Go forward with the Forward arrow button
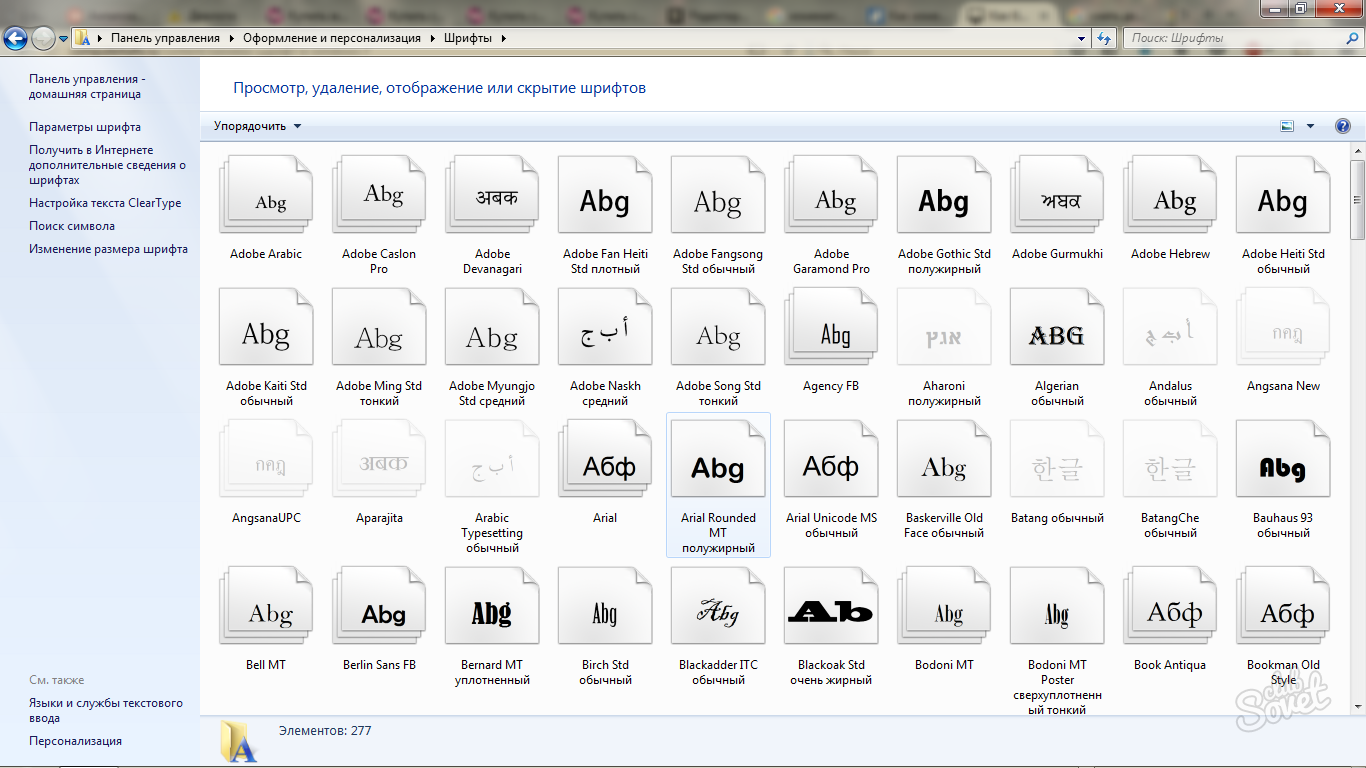Viewport: 1366px width, 768px height. [43, 38]
